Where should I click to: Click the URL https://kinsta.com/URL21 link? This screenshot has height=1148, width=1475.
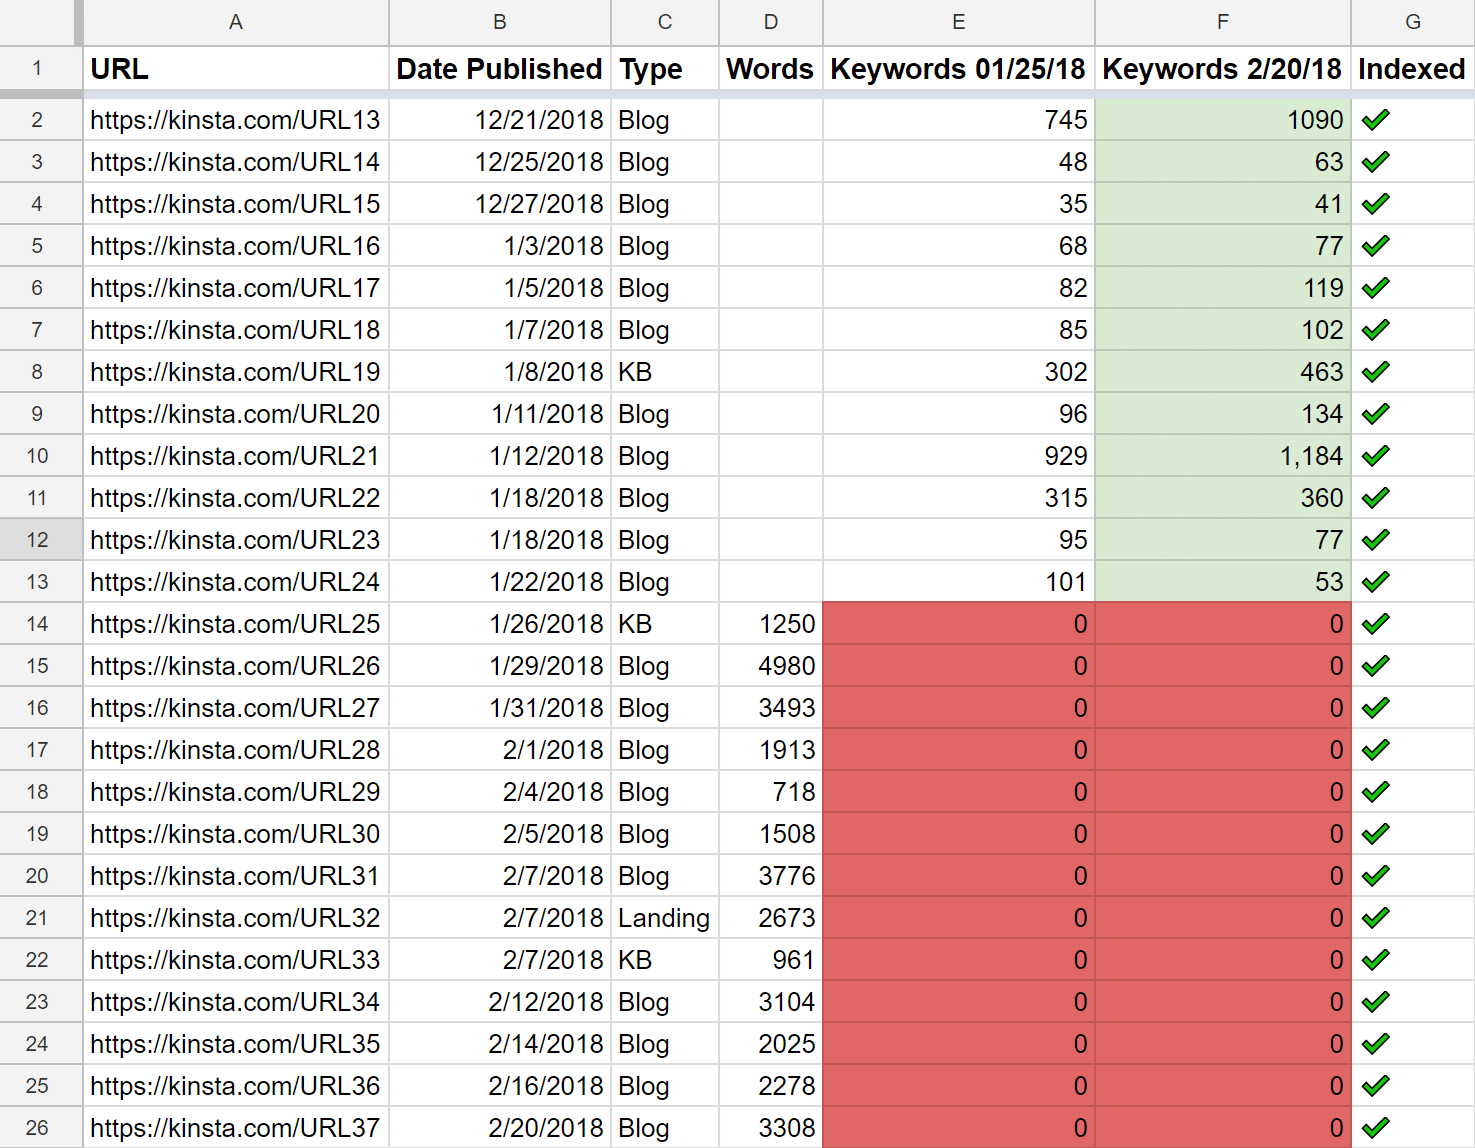pos(234,455)
